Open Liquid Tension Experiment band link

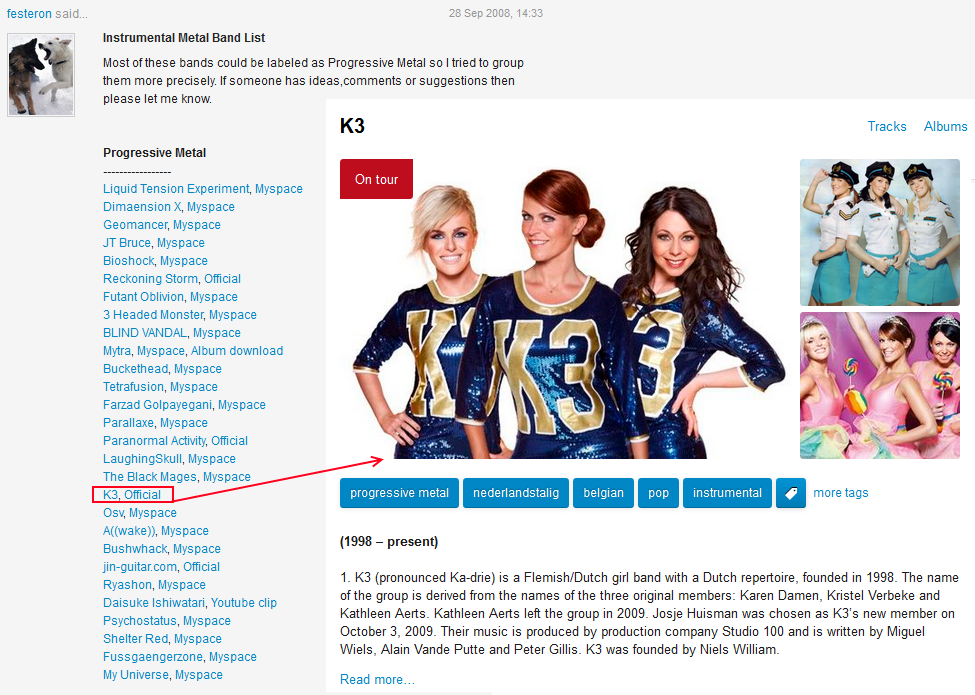tap(176, 188)
